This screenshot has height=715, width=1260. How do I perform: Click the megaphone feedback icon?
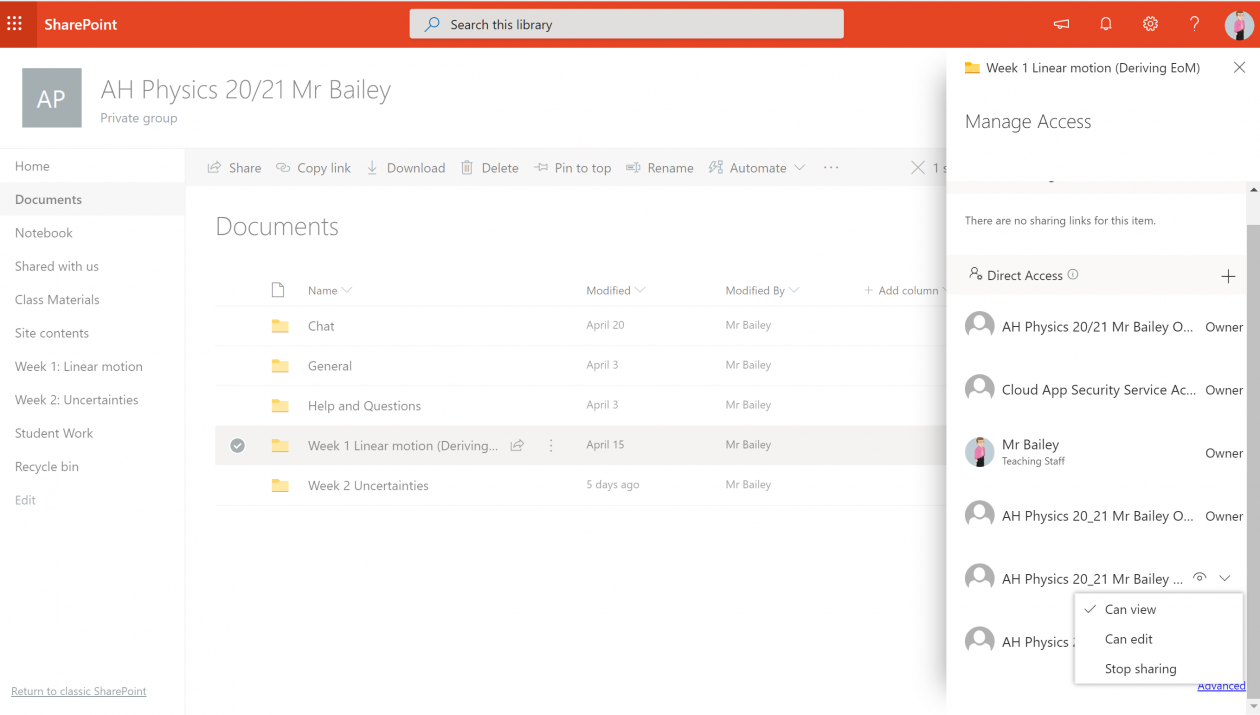(x=1061, y=24)
